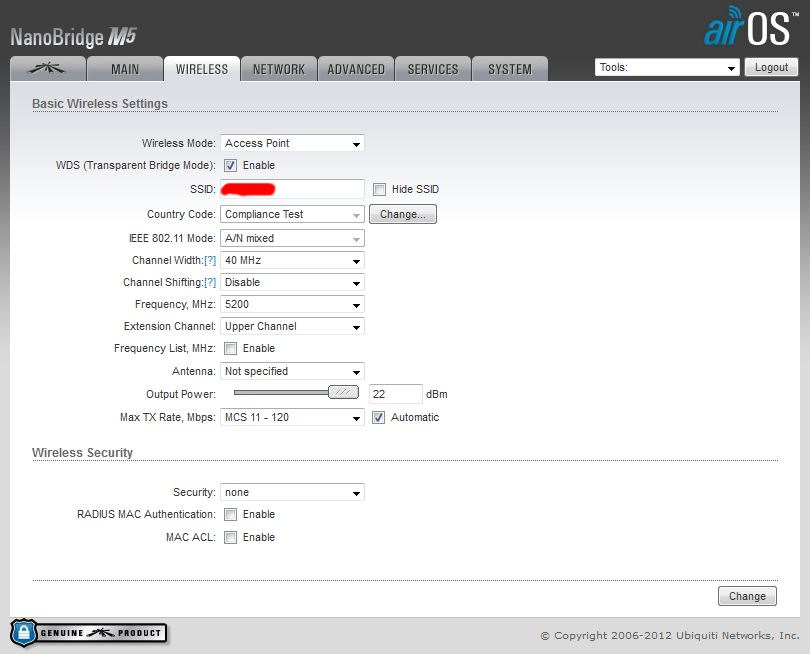Switch to the MAIN tab
The image size is (810, 654).
click(x=125, y=69)
